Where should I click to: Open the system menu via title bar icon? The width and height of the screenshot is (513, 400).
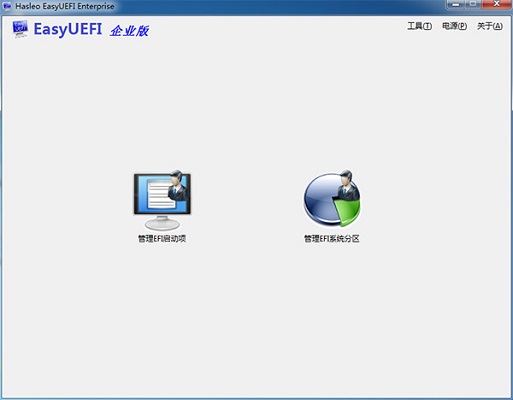pyautogui.click(x=7, y=6)
